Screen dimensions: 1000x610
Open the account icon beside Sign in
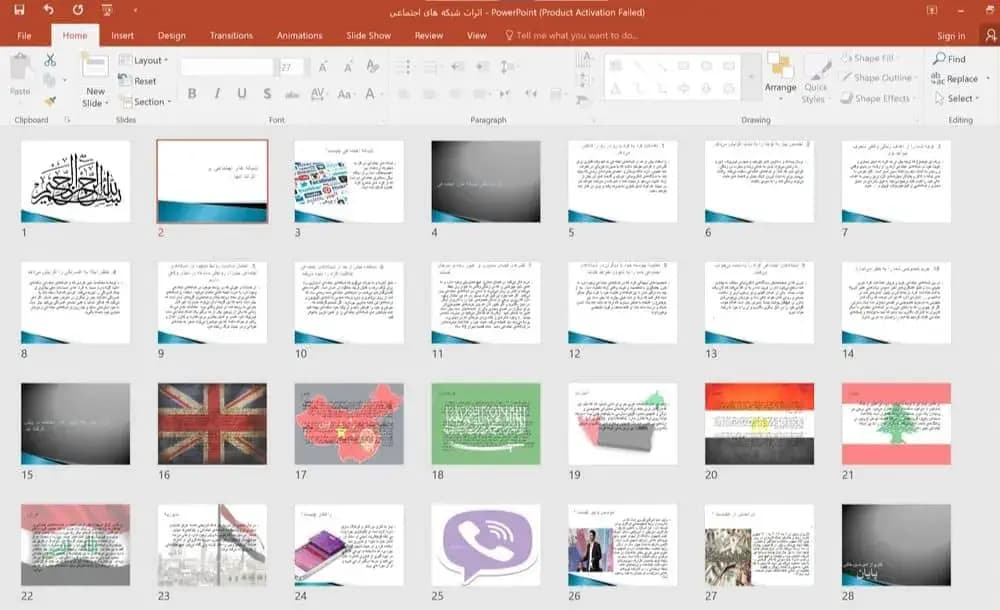990,35
